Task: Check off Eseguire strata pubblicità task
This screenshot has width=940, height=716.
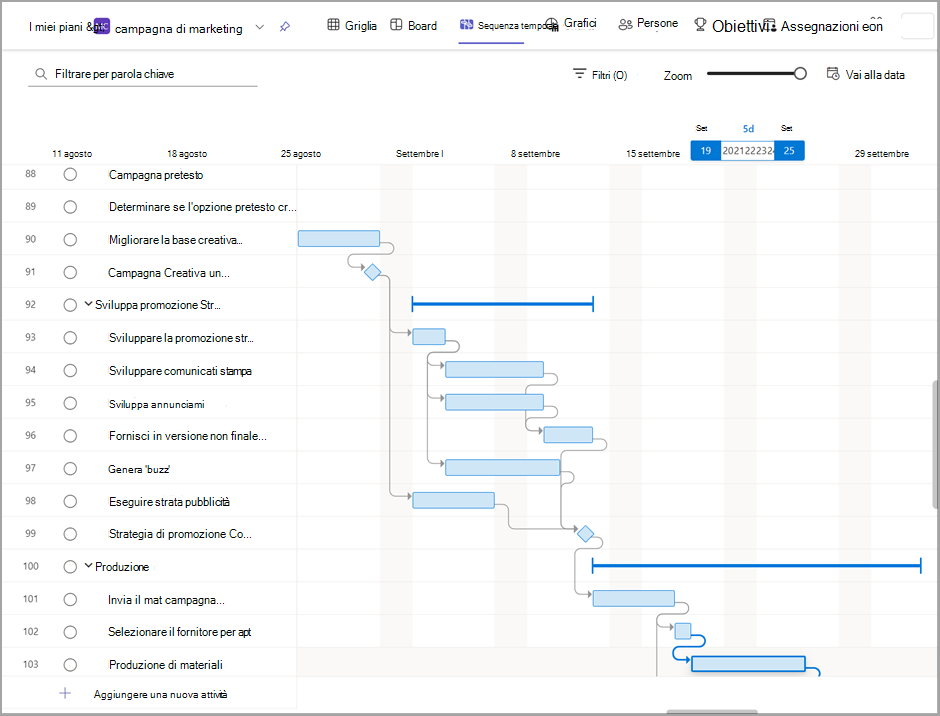Action: (x=70, y=501)
